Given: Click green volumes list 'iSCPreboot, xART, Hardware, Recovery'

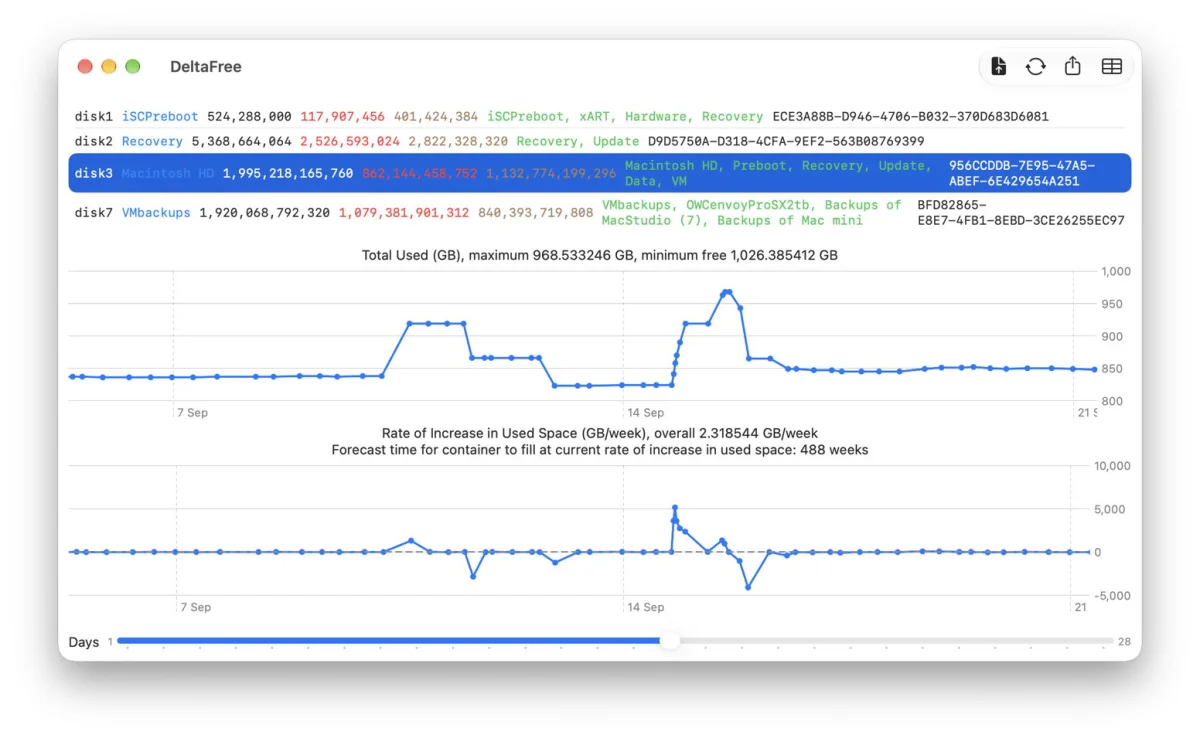Looking at the screenshot, I should [x=625, y=117].
